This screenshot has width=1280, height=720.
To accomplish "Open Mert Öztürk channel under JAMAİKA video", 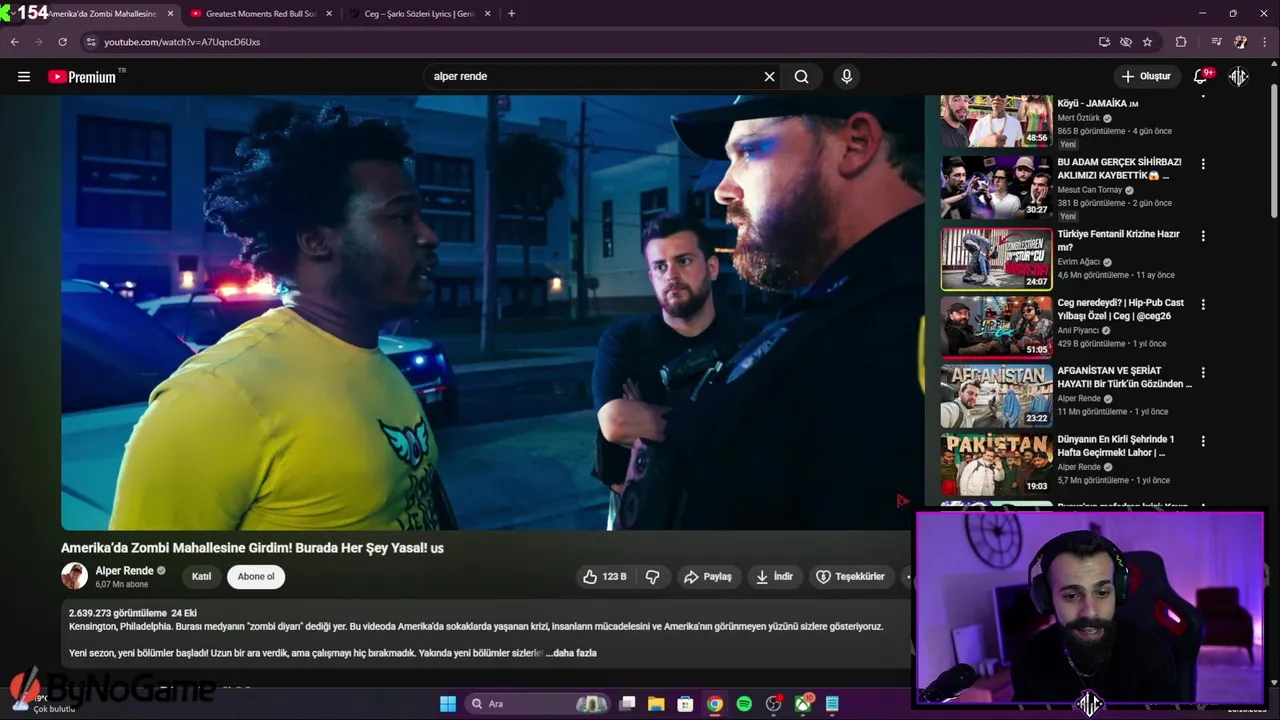I will point(1078,118).
